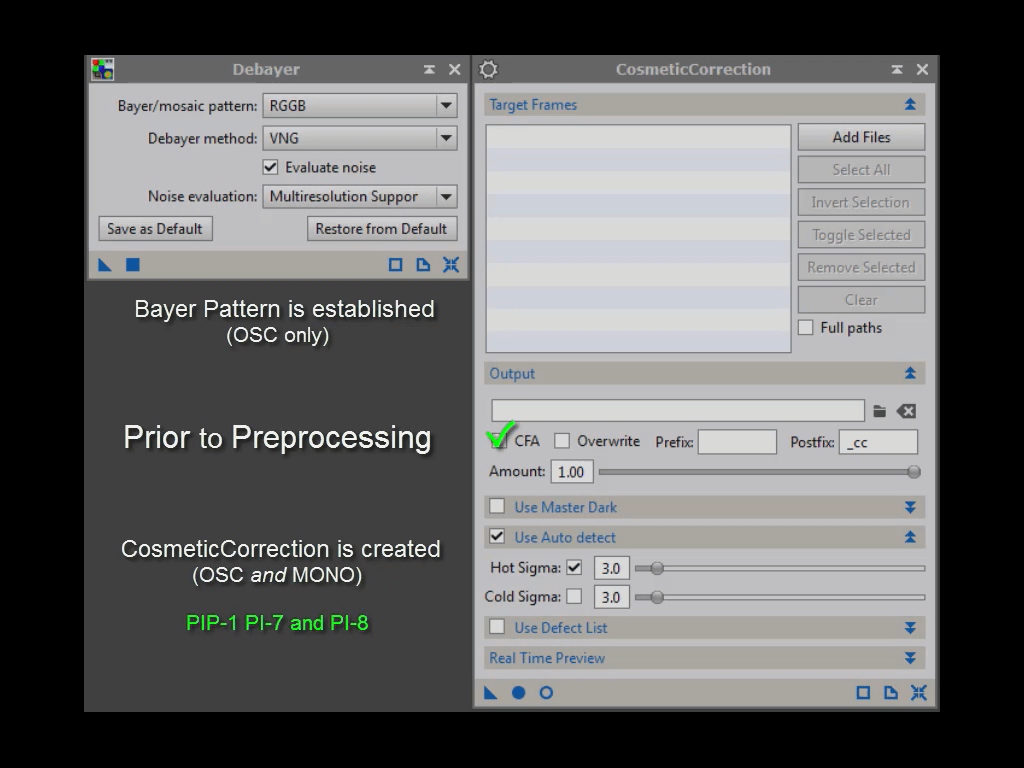The width and height of the screenshot is (1024, 768).
Task: Adjust the Hot Sigma slider handle
Action: point(657,568)
